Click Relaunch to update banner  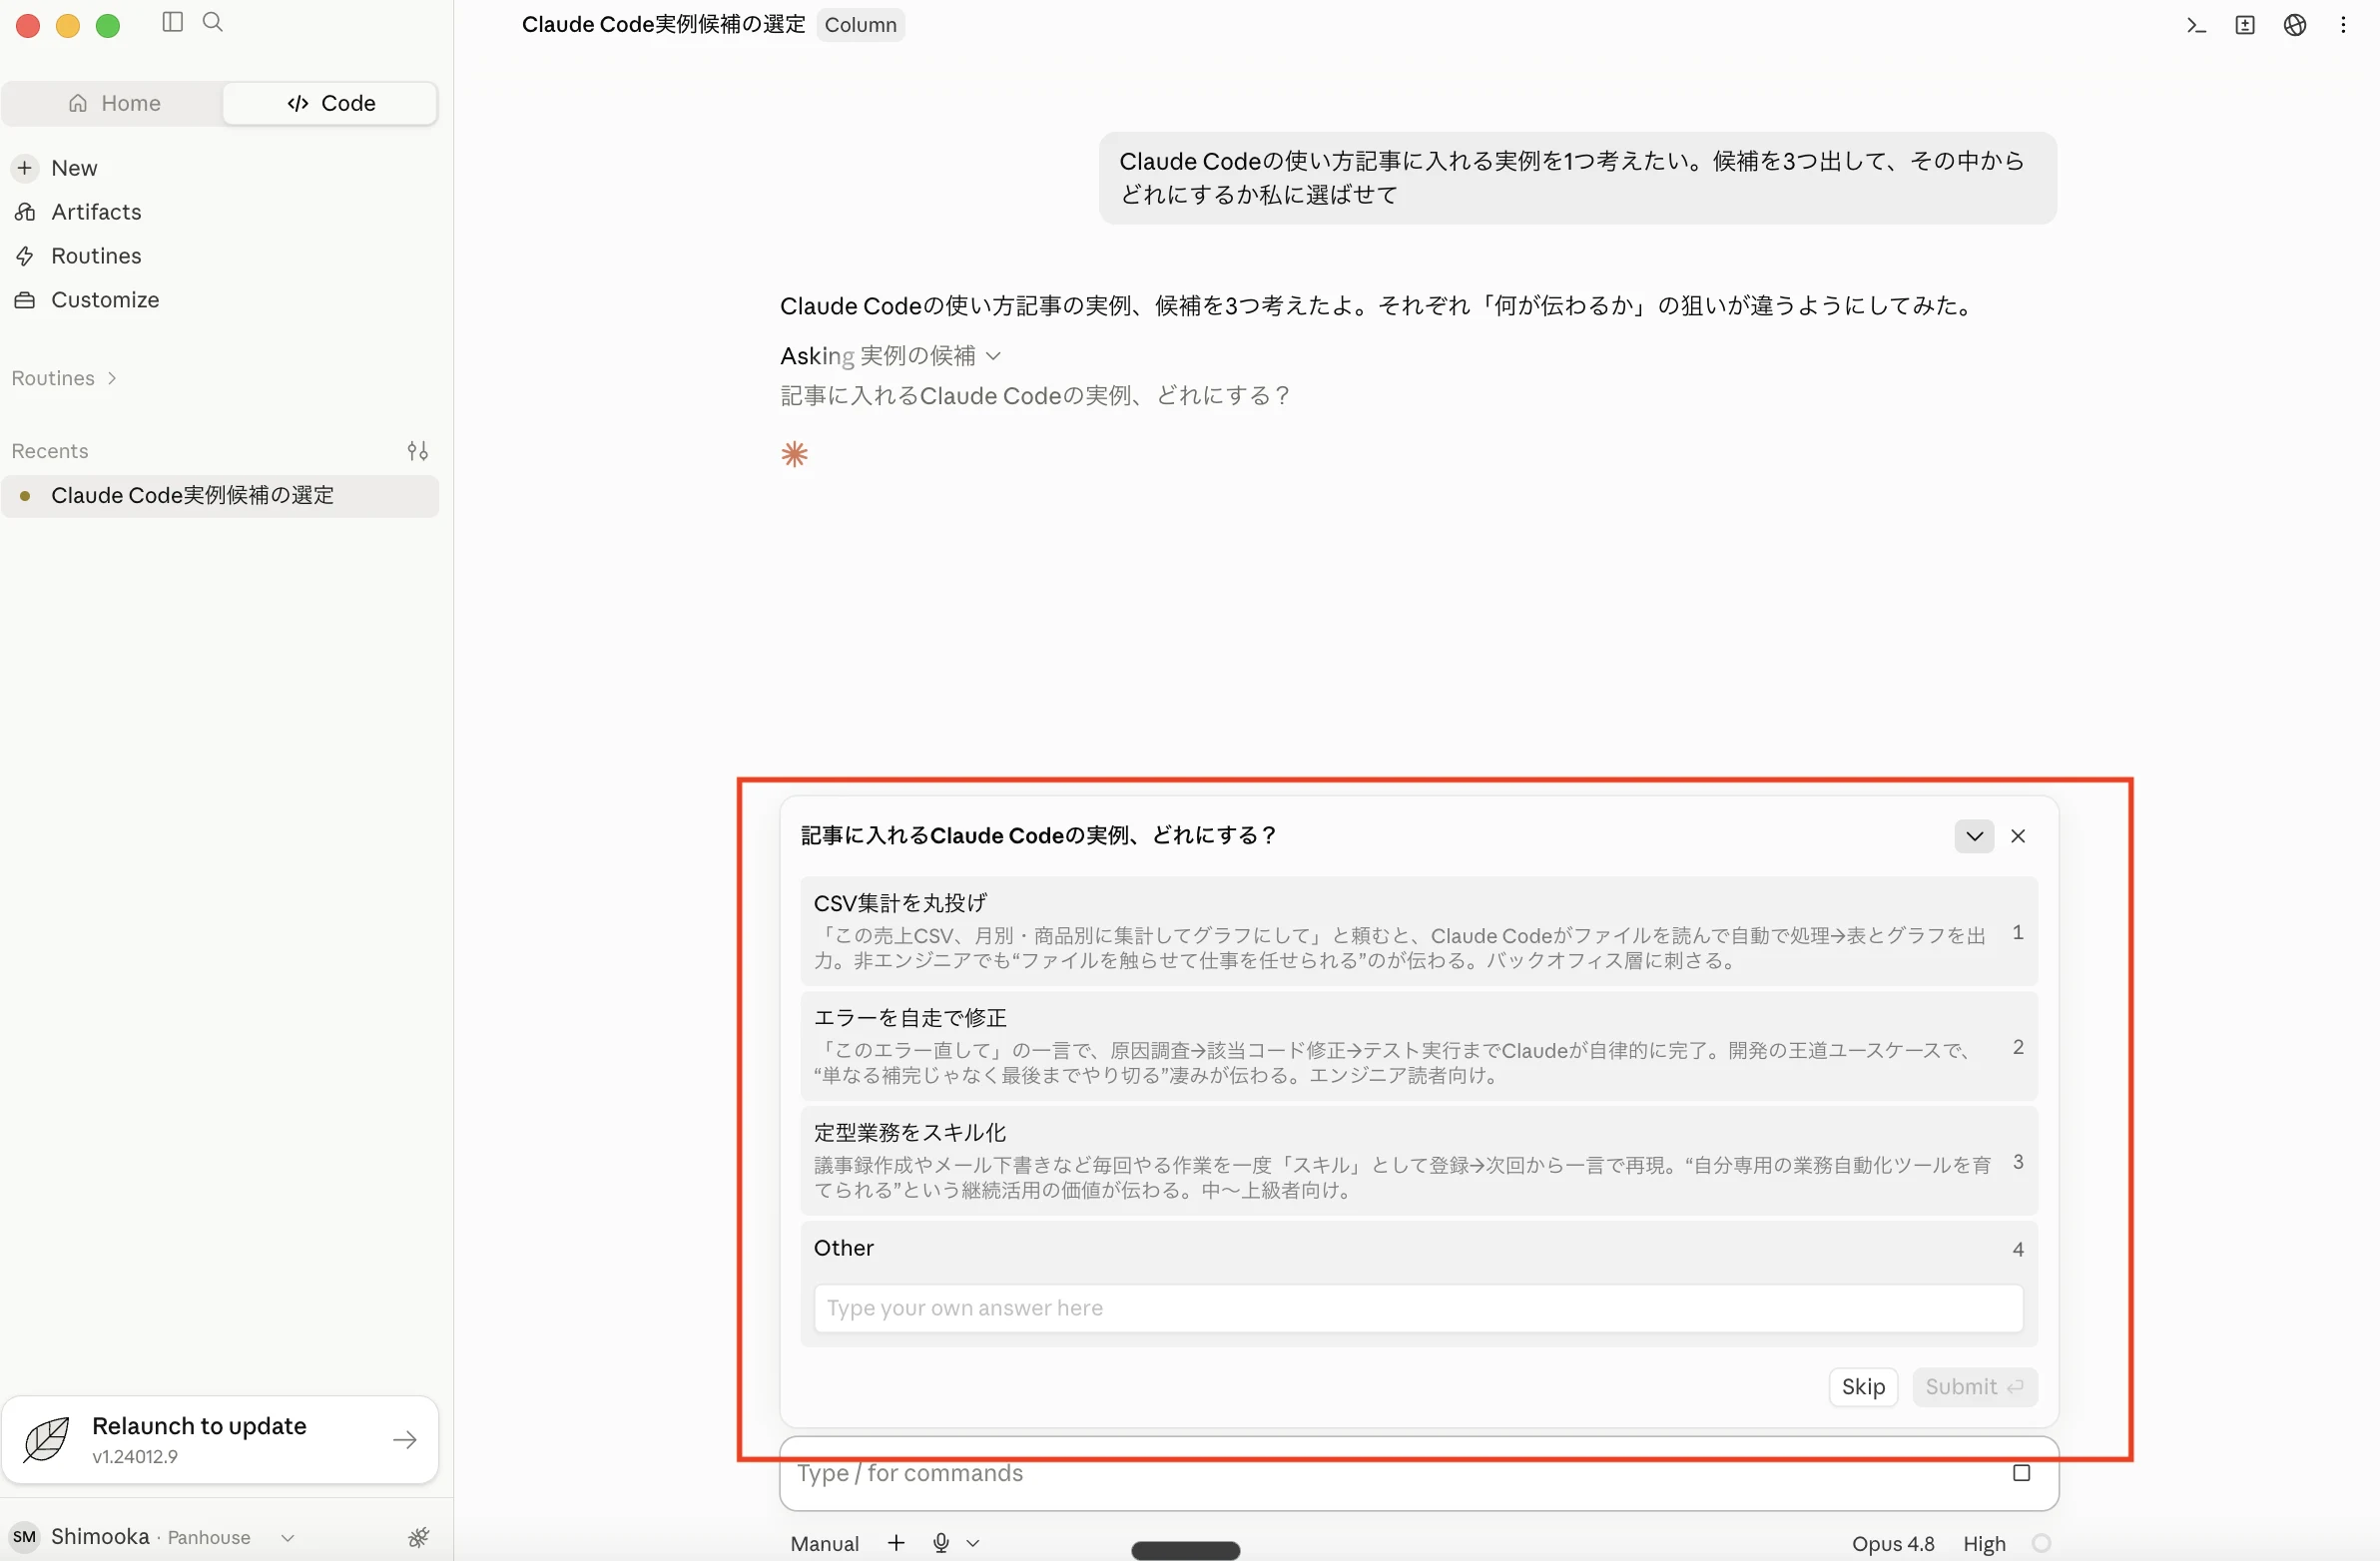[220, 1440]
